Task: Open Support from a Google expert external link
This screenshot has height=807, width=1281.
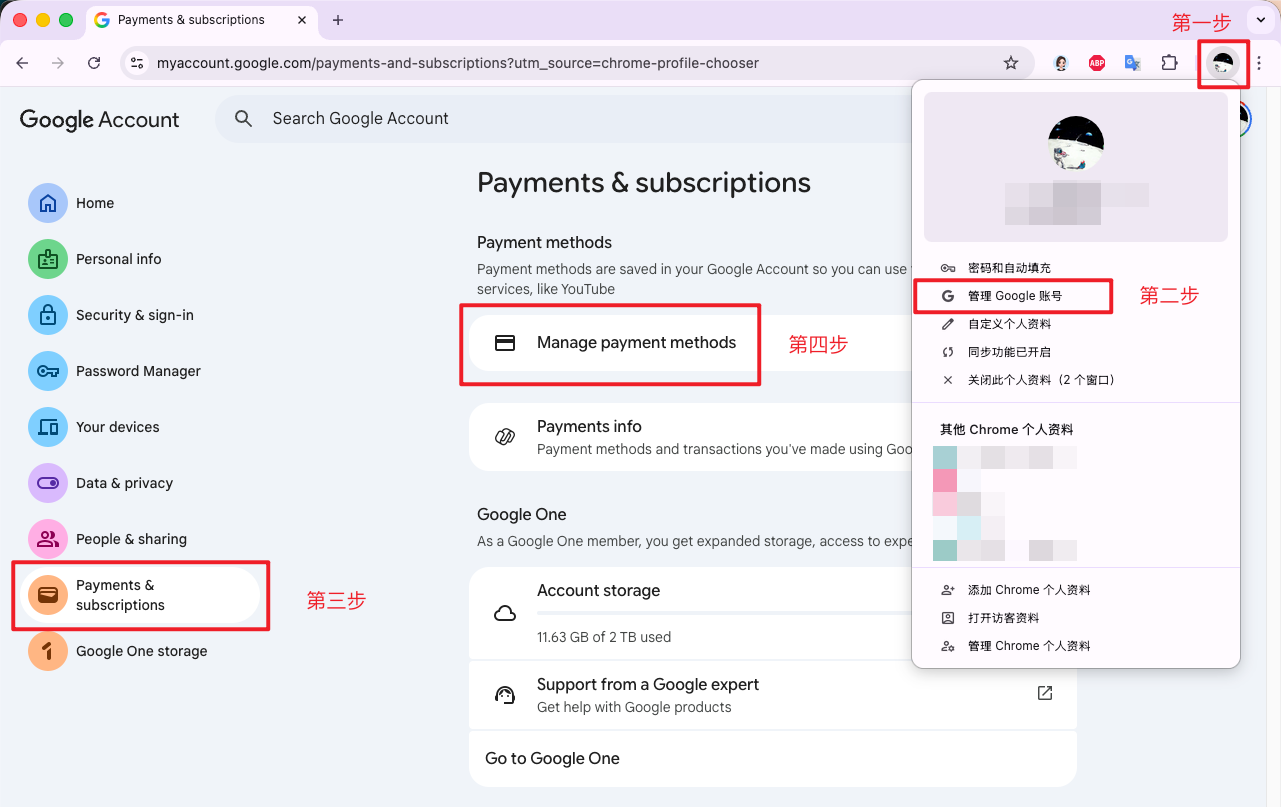Action: pyautogui.click(x=1044, y=693)
